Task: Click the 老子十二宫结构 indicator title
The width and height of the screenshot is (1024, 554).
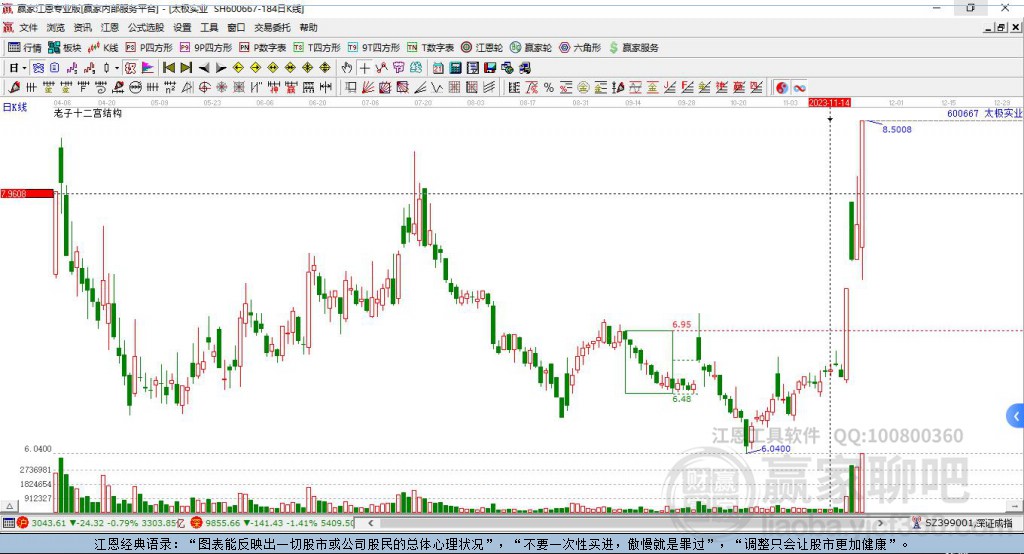Action: click(88, 114)
